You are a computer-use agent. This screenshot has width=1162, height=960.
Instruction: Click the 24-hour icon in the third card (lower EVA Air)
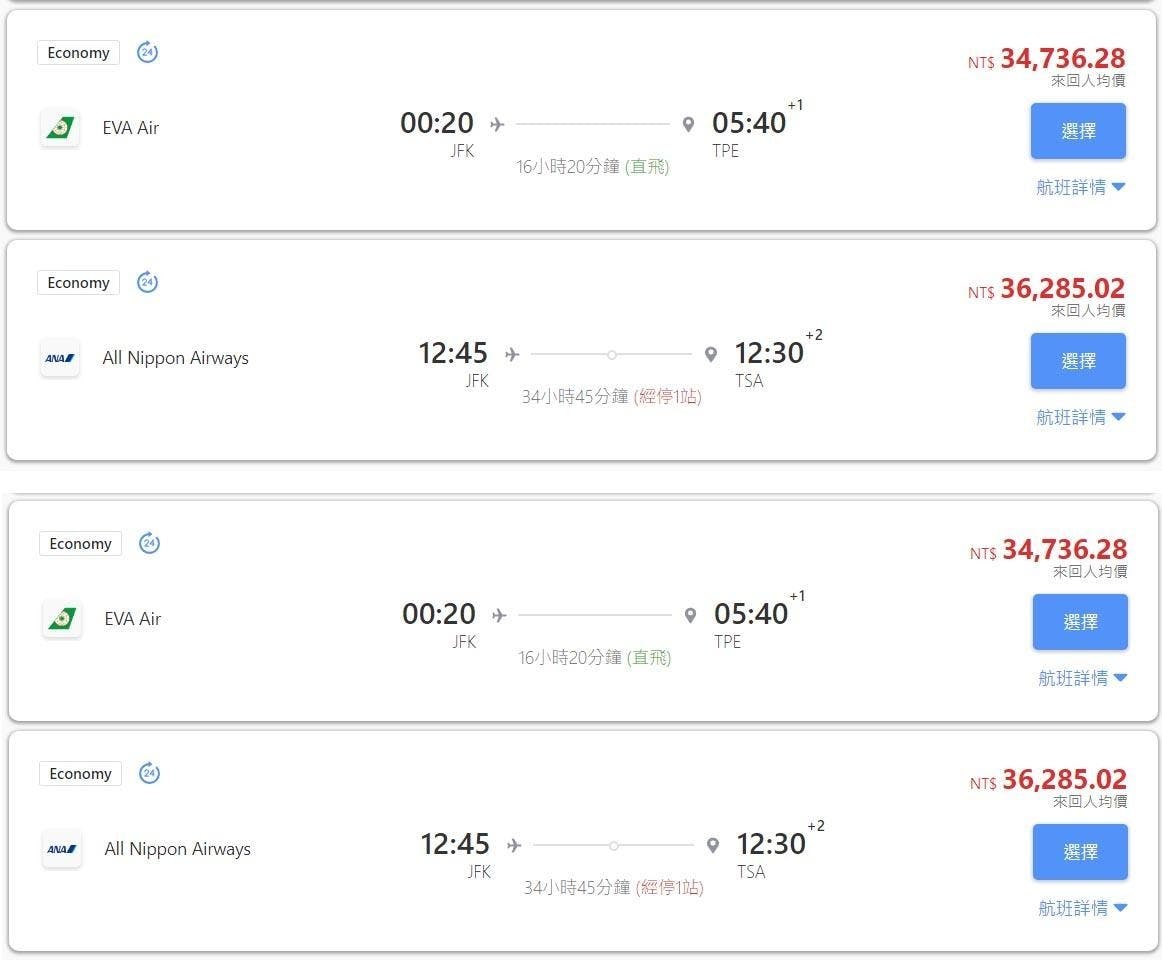point(149,543)
